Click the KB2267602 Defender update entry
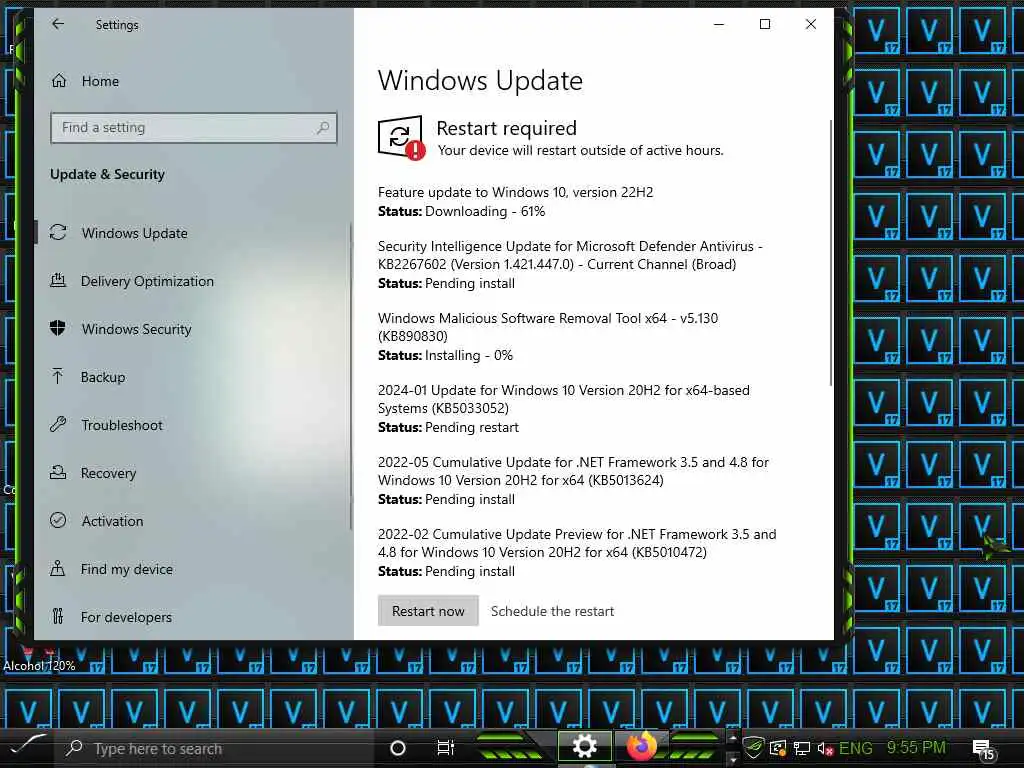Image resolution: width=1024 pixels, height=768 pixels. [x=570, y=255]
